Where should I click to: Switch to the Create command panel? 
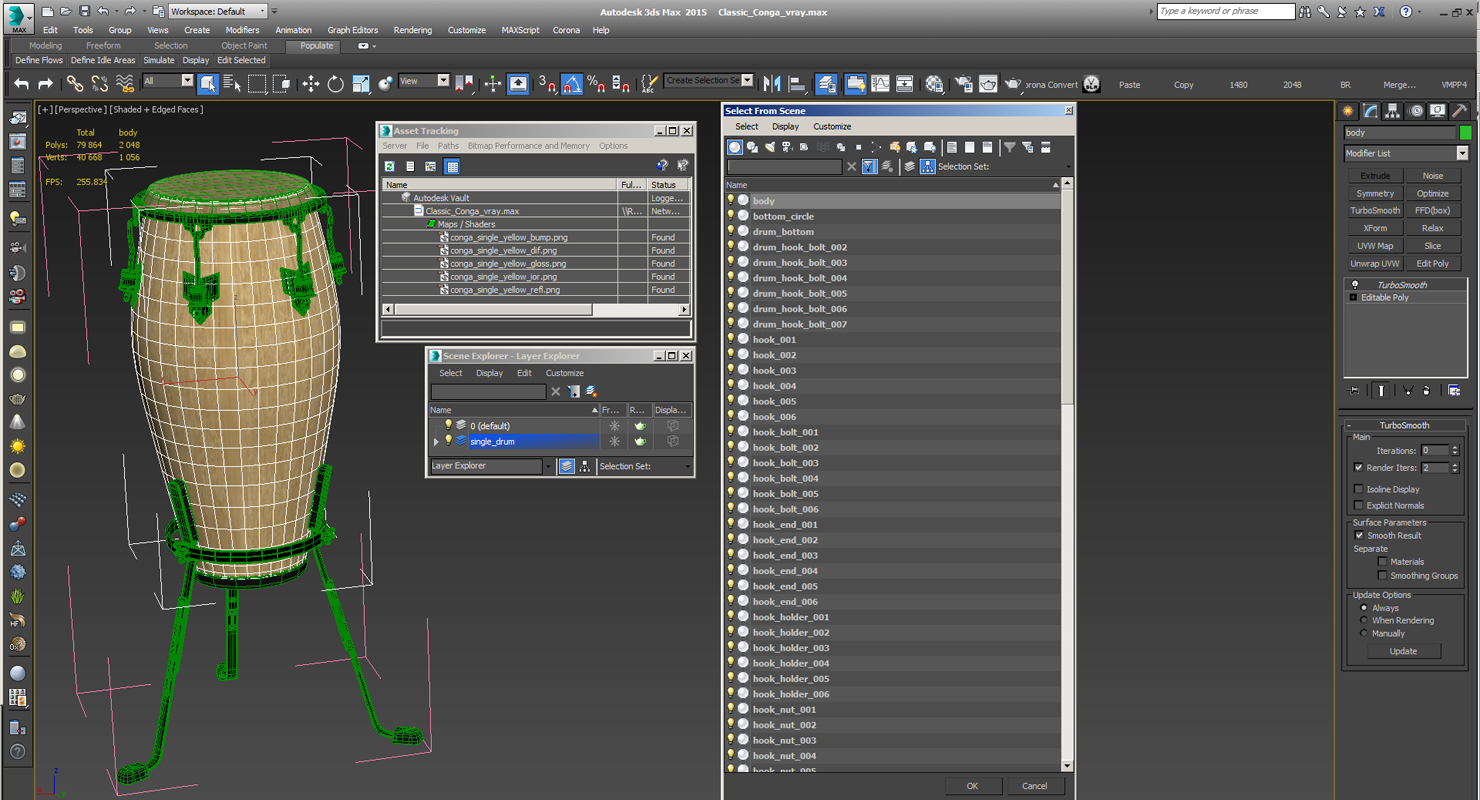1349,111
